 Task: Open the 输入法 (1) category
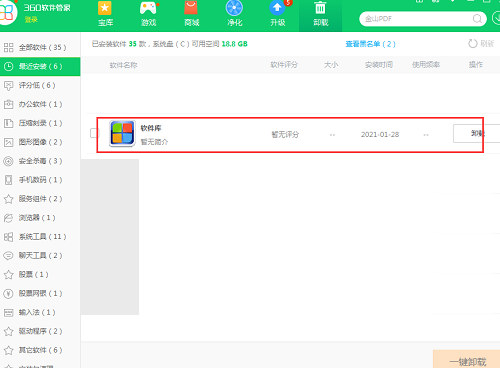click(x=40, y=312)
